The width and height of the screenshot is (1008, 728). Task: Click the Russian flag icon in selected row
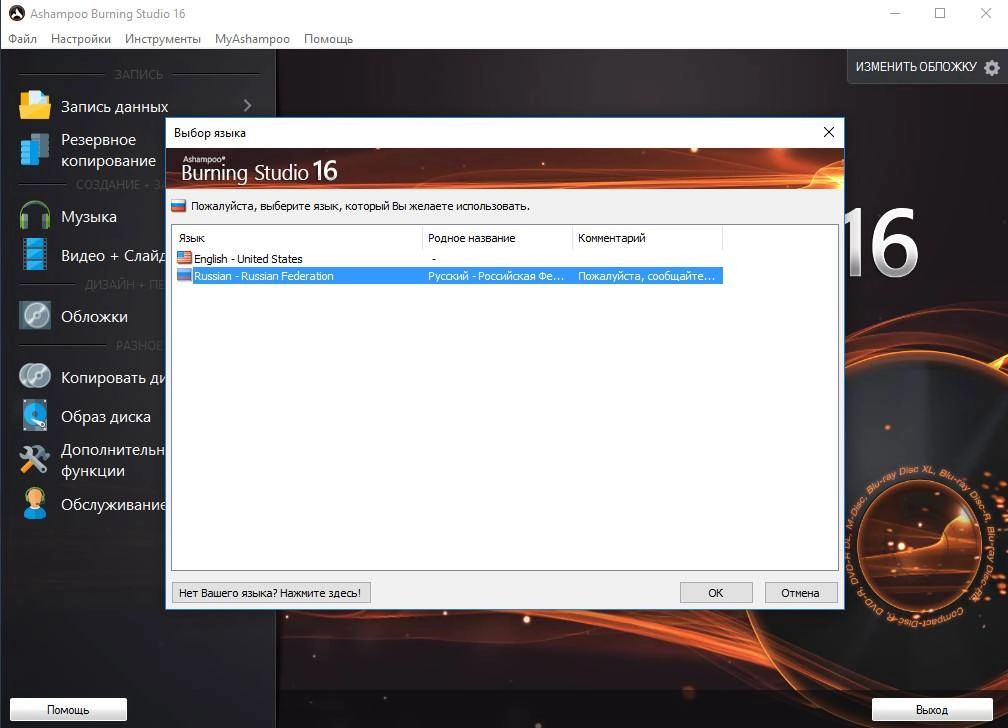pos(184,275)
